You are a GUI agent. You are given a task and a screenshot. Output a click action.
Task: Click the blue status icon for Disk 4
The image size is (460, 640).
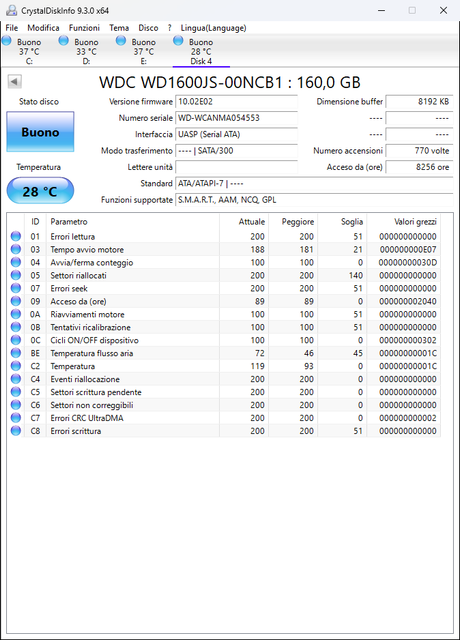tap(178, 40)
